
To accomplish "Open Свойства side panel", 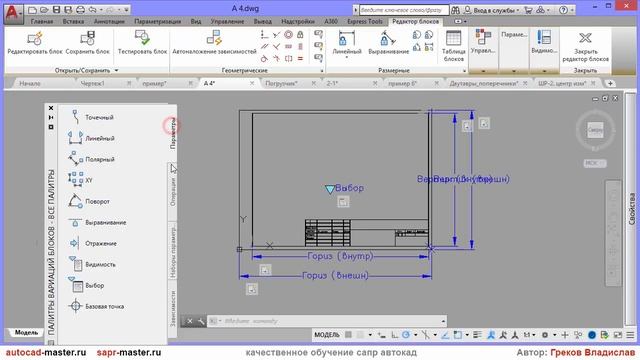I will (631, 208).
